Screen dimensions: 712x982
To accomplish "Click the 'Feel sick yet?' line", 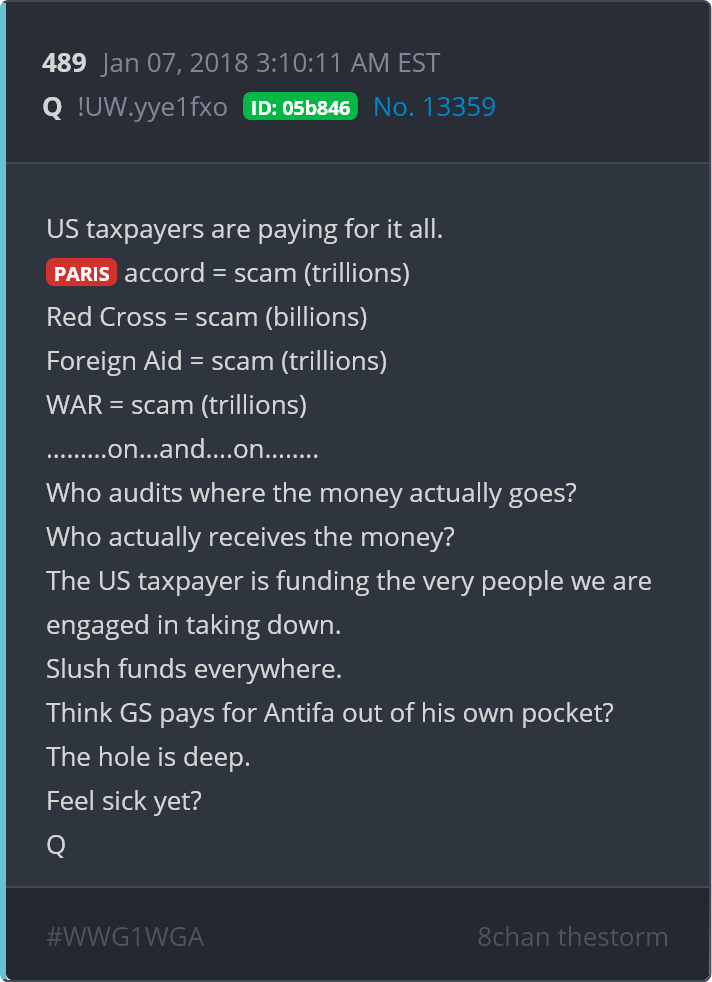I will click(x=124, y=801).
